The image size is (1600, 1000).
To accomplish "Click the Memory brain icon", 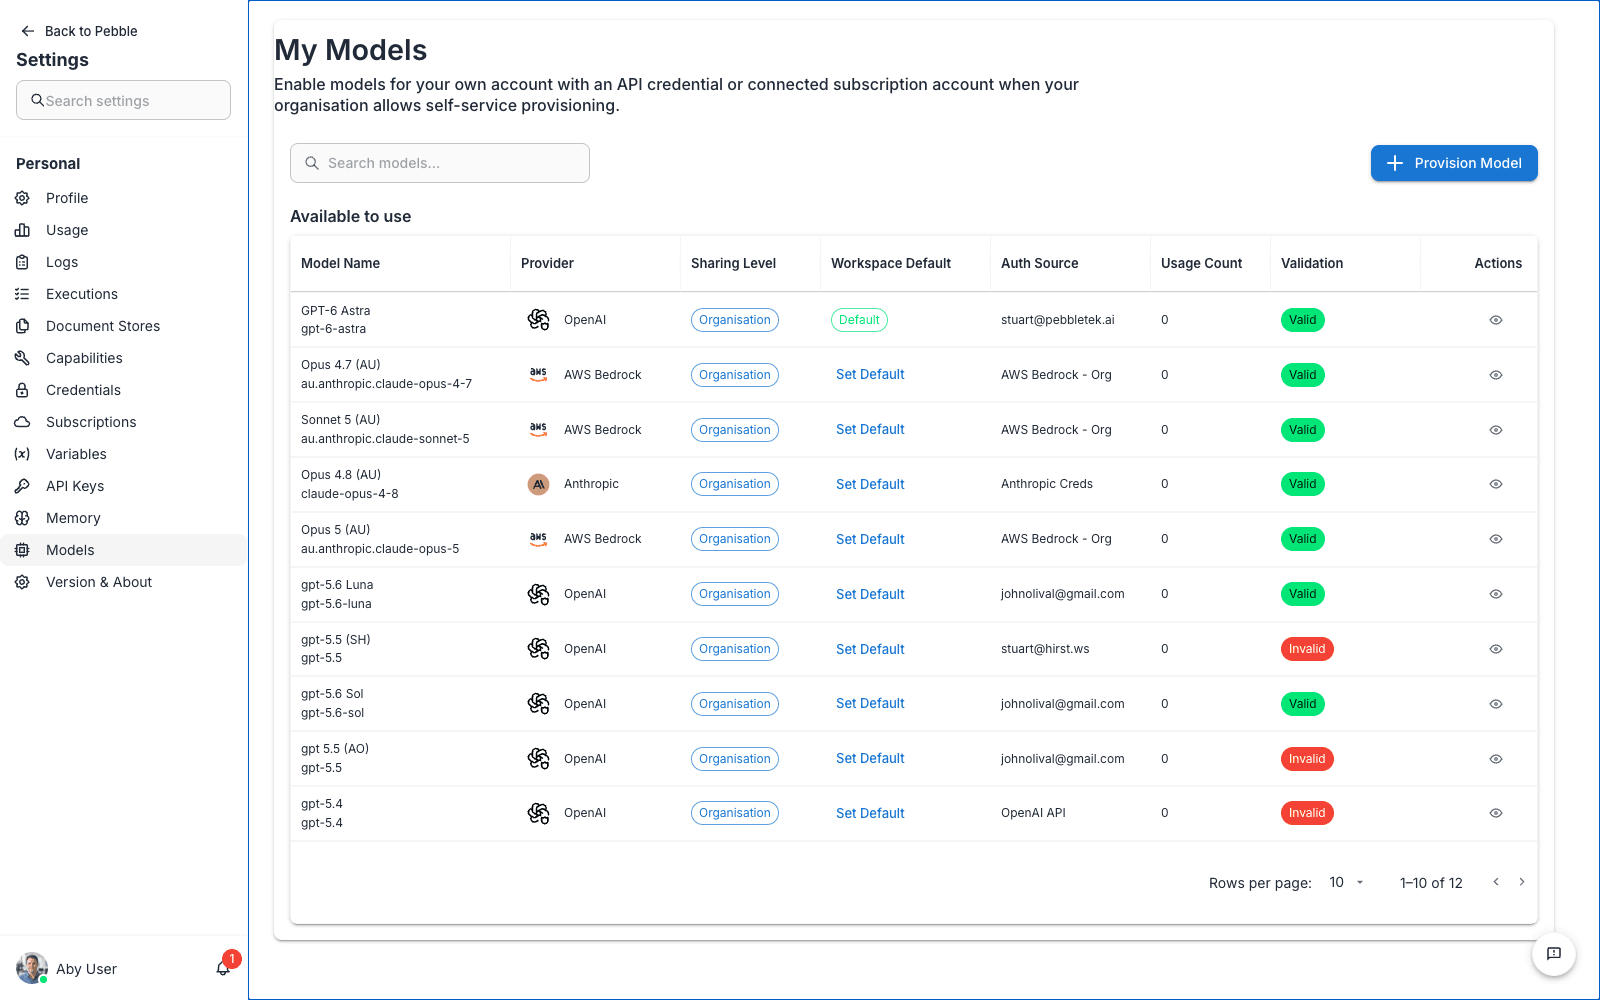I will tap(22, 518).
